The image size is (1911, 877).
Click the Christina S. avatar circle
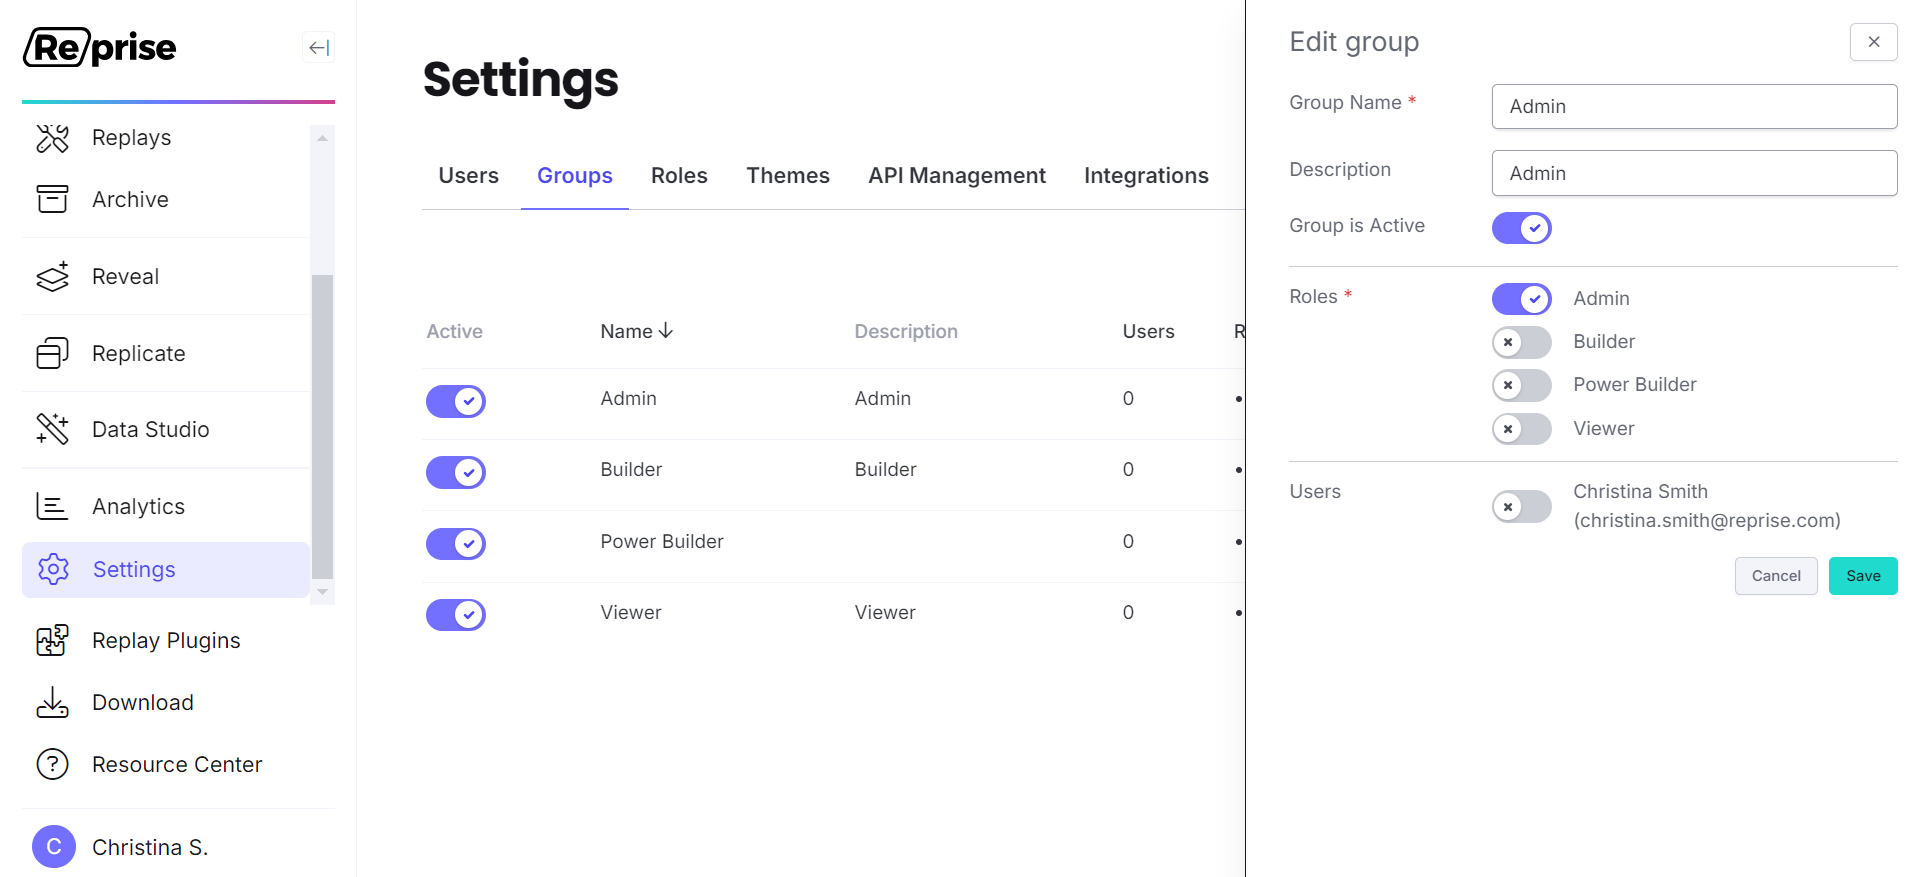(x=54, y=847)
